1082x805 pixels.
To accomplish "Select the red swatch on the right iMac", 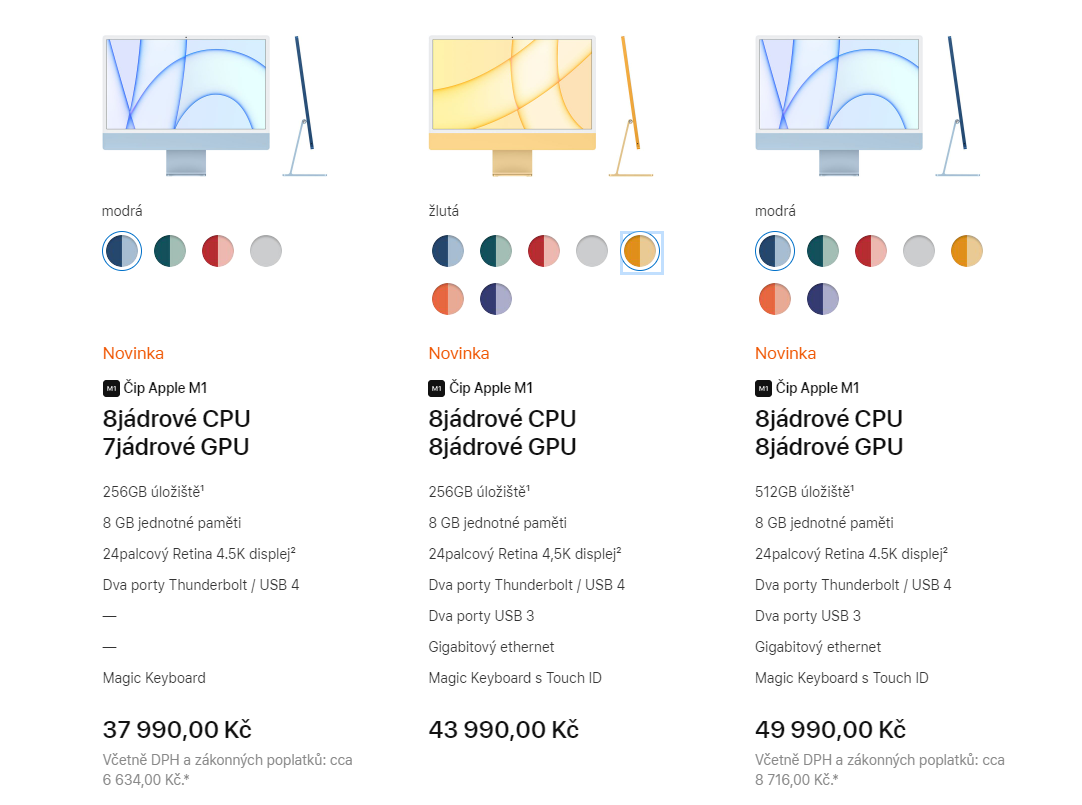I will (x=870, y=251).
